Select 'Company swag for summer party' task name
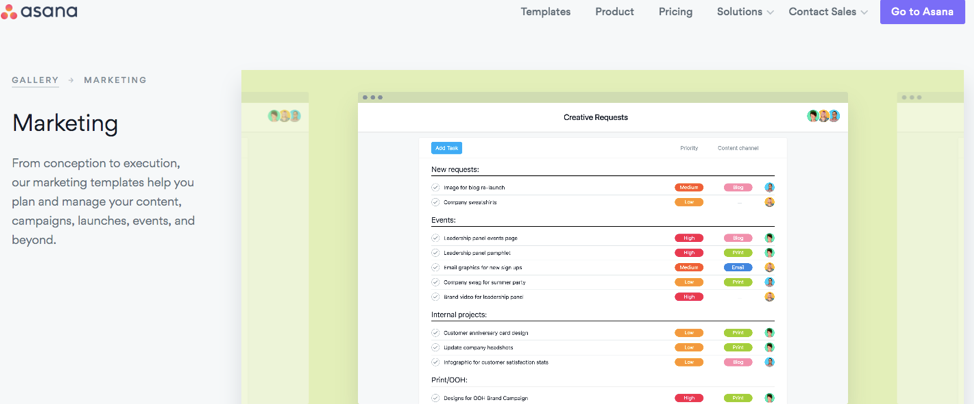 pyautogui.click(x=485, y=283)
